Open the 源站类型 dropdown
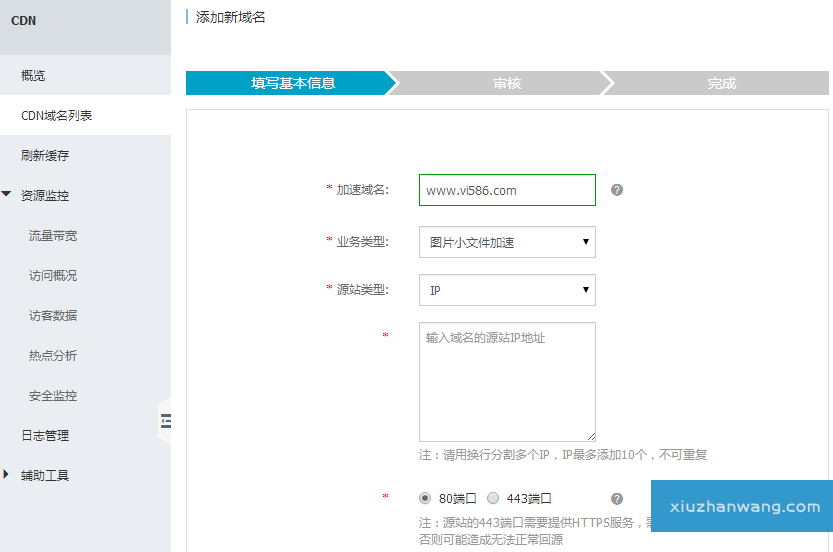 tap(507, 290)
